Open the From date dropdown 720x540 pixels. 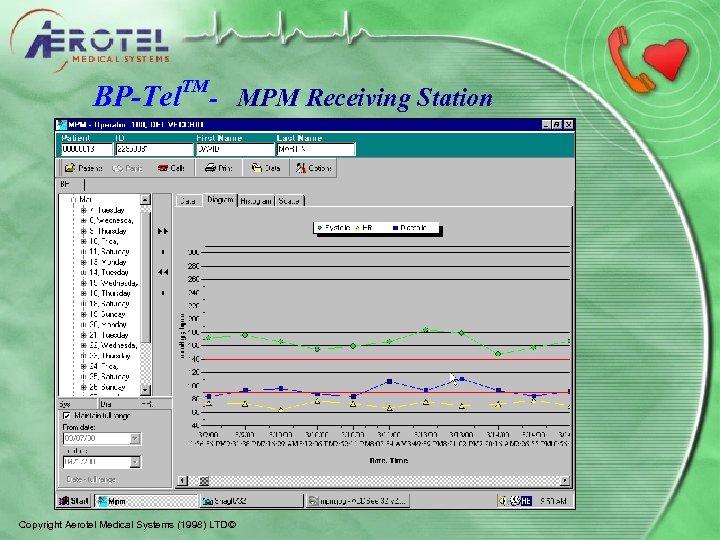point(135,439)
